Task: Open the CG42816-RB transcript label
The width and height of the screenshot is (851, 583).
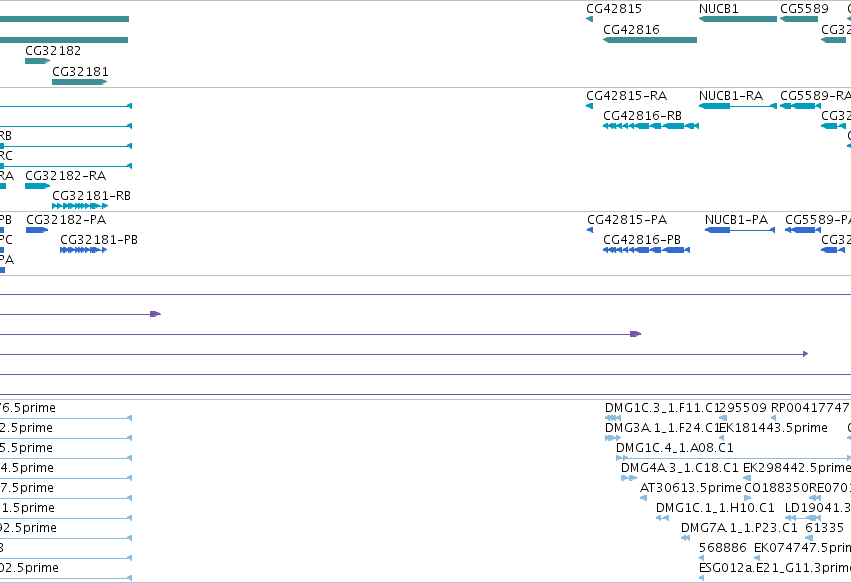Action: (x=643, y=116)
